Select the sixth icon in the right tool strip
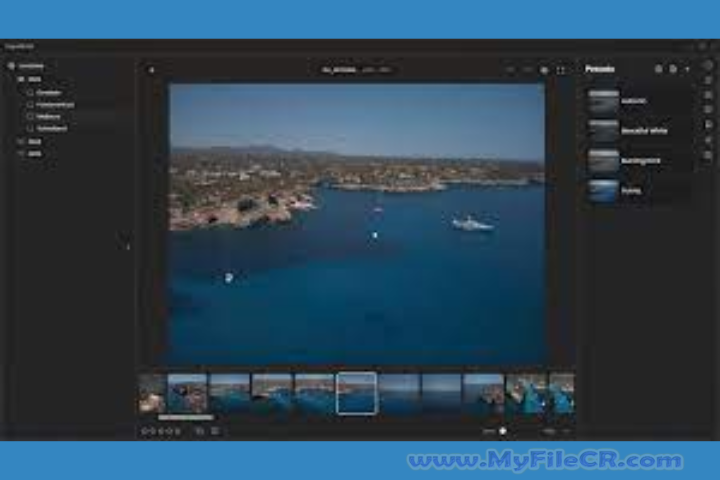720x480 pixels. 708,140
